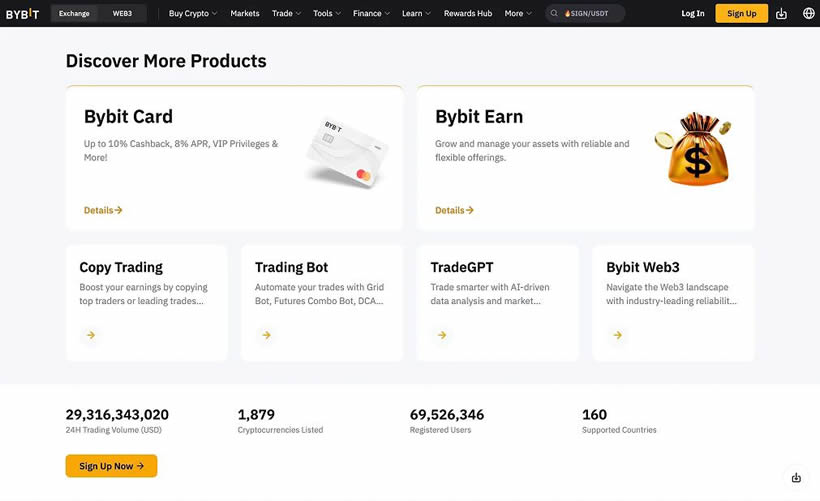Expand the Trade dropdown menu
Screen dimensions: 820x501
pos(286,14)
